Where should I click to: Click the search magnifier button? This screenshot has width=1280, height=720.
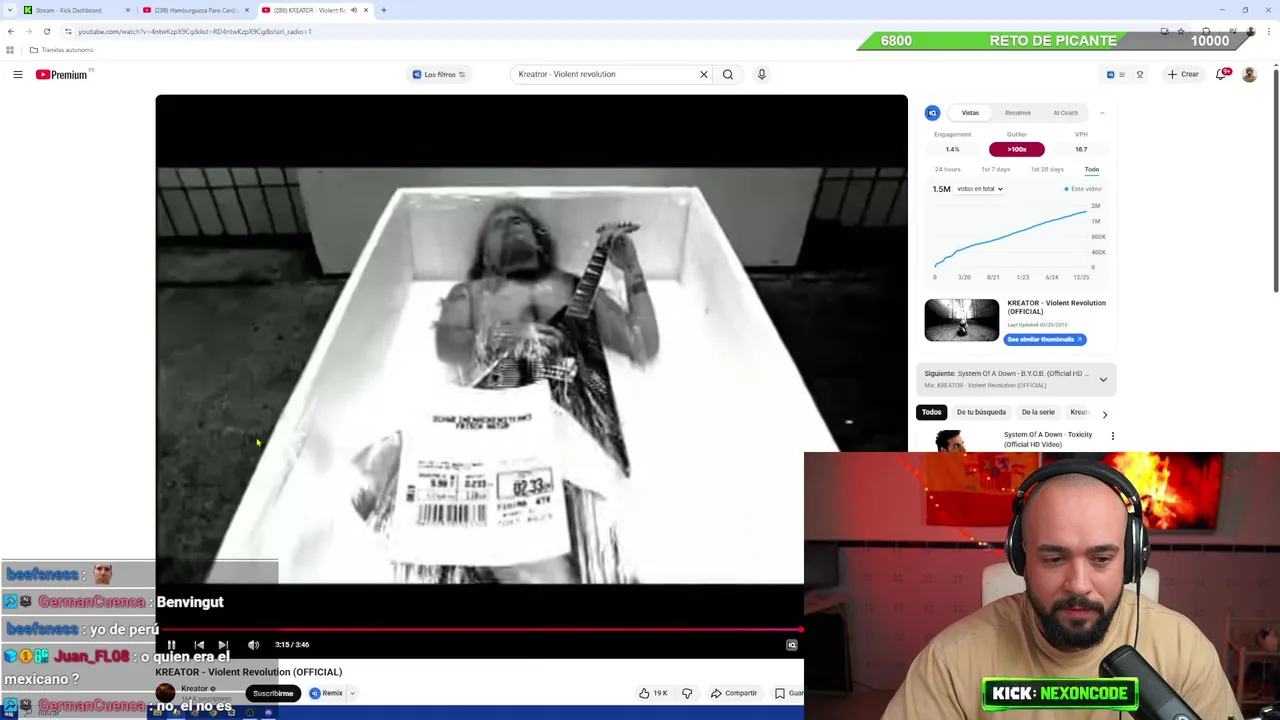point(728,74)
